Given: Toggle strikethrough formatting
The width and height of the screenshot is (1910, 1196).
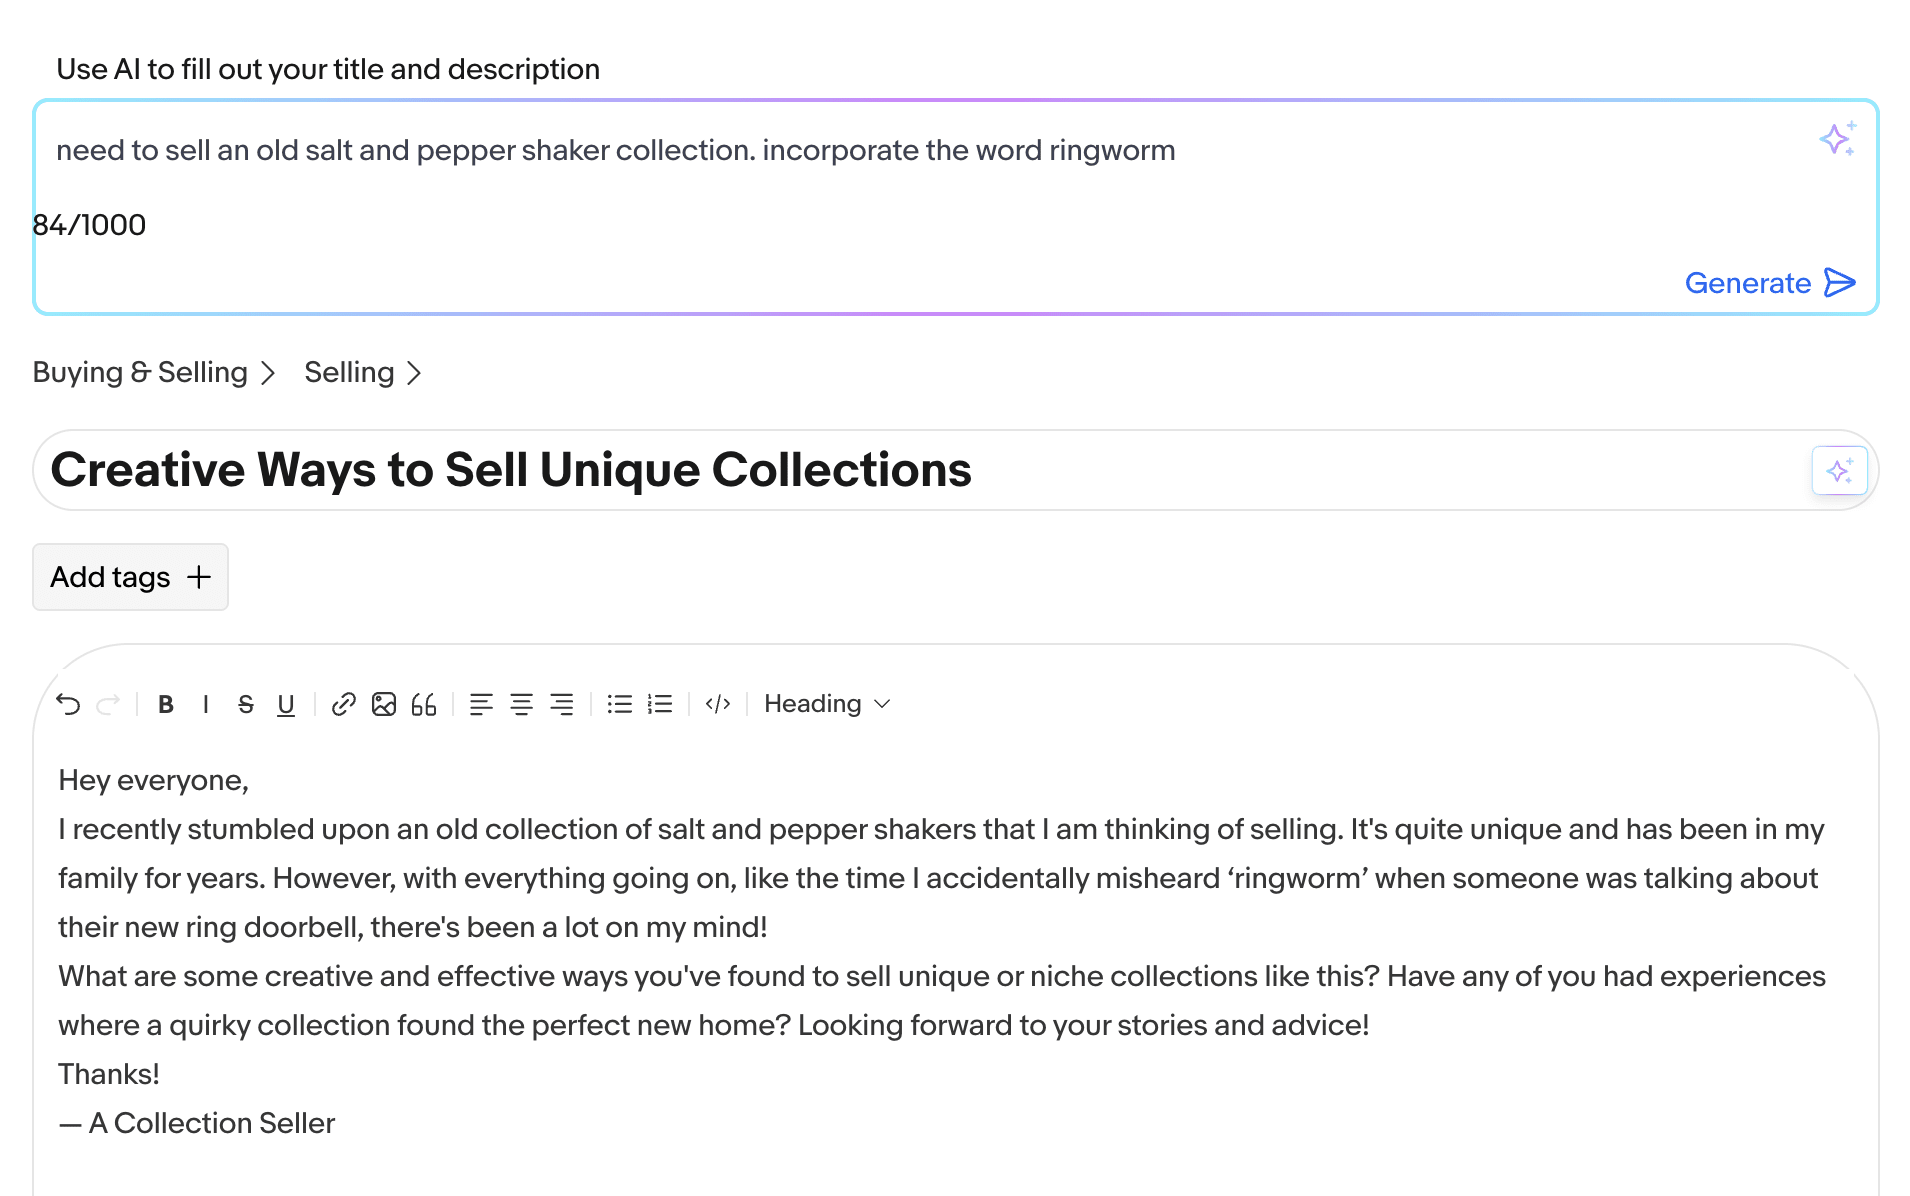Looking at the screenshot, I should [x=246, y=704].
